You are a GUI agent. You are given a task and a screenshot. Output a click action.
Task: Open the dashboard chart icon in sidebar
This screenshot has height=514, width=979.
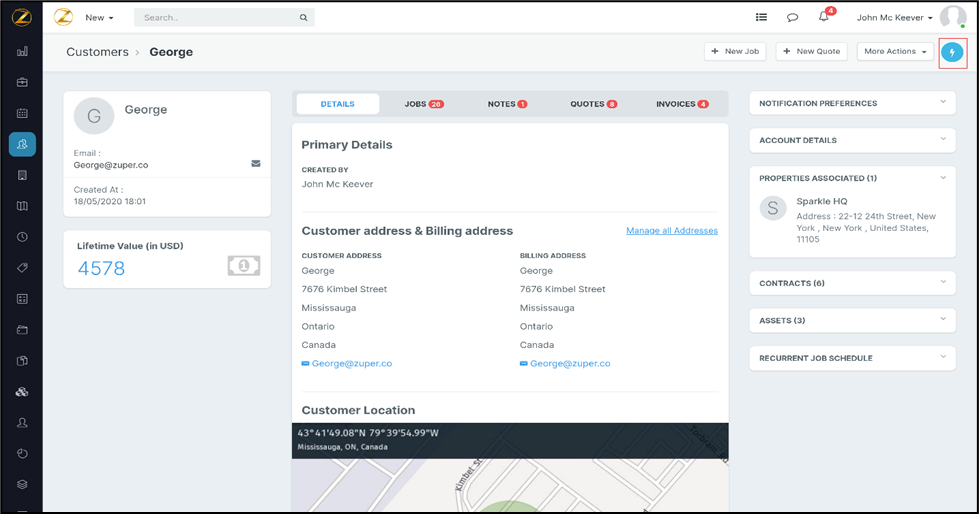coord(22,51)
